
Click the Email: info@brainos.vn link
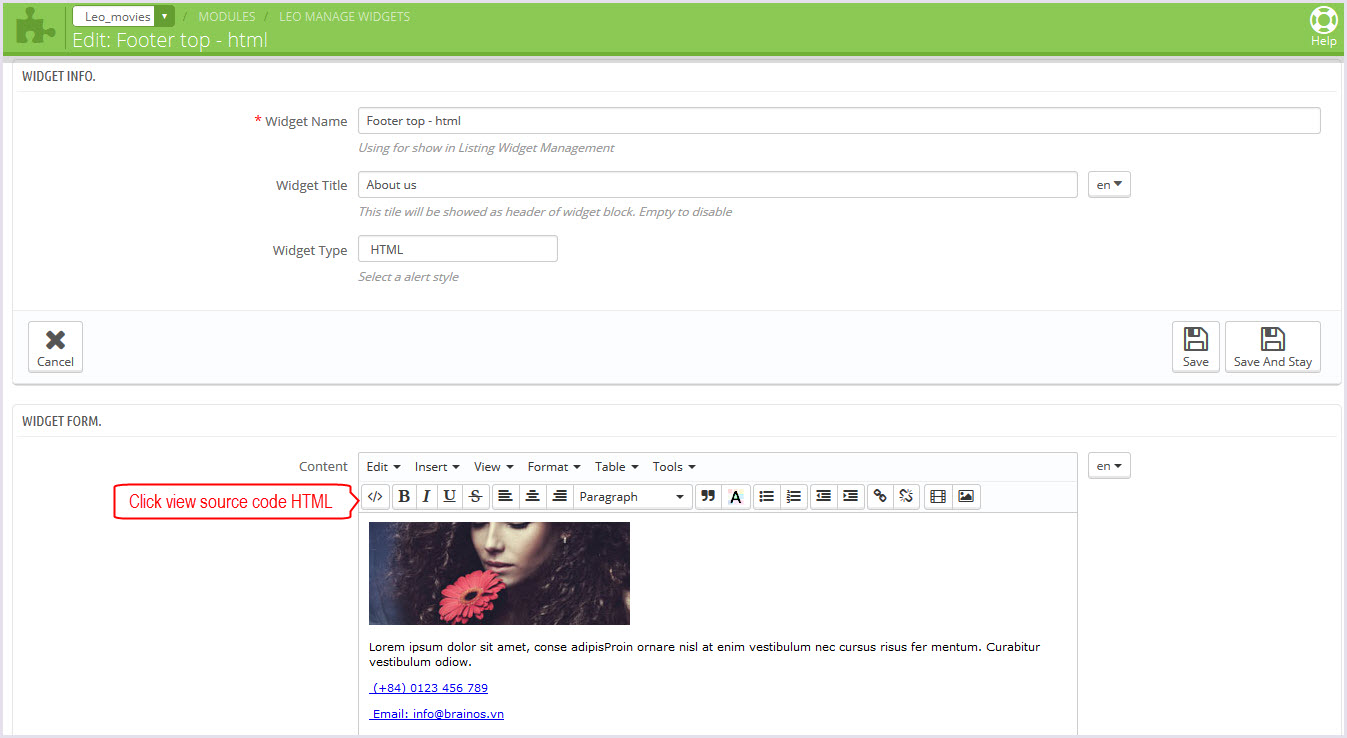click(x=436, y=714)
